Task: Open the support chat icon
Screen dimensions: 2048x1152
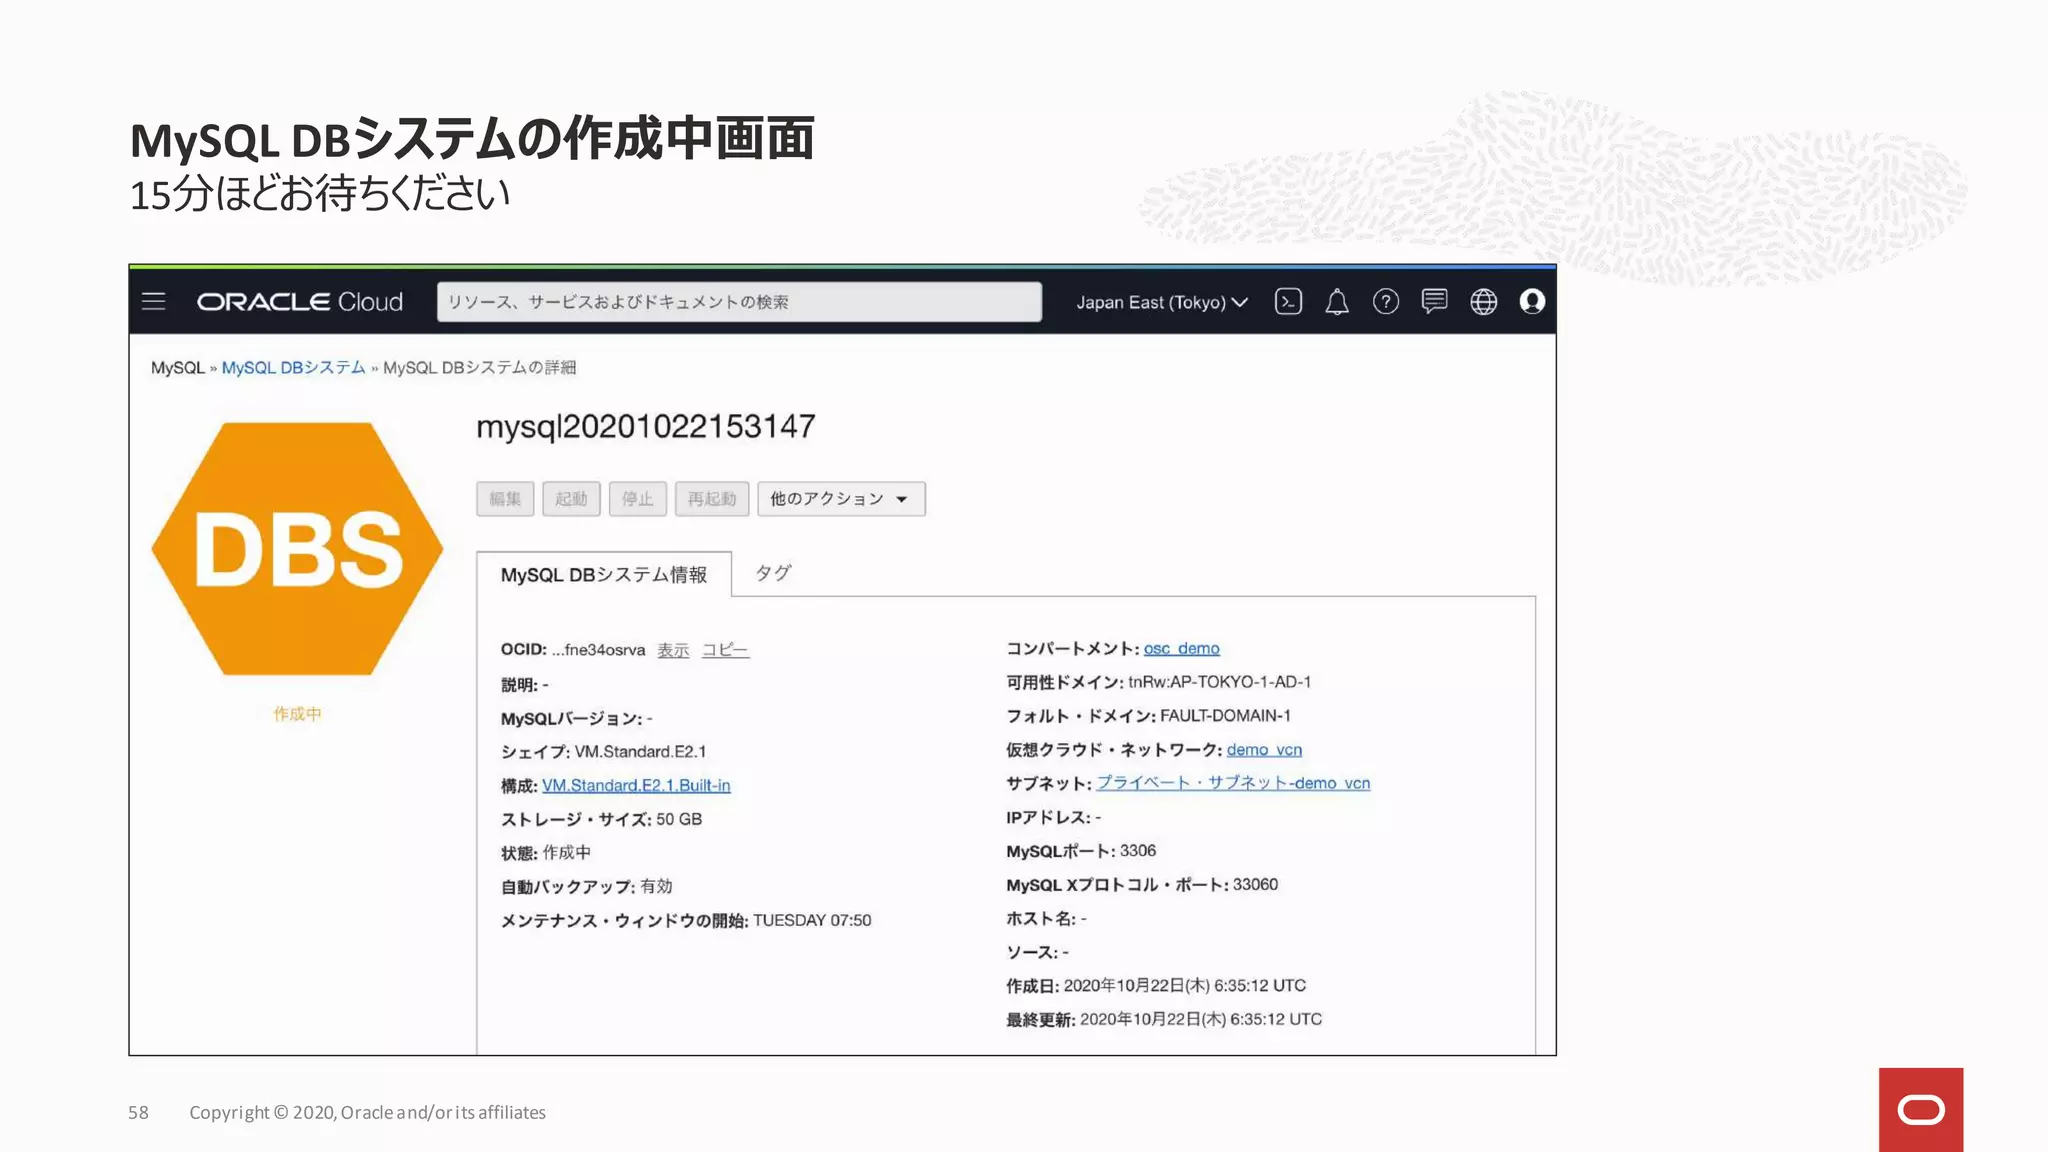Action: [1434, 301]
